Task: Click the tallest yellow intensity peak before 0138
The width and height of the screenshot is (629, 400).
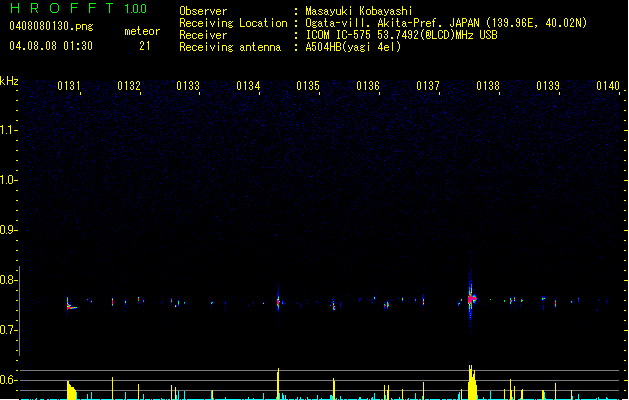Action: [472, 382]
